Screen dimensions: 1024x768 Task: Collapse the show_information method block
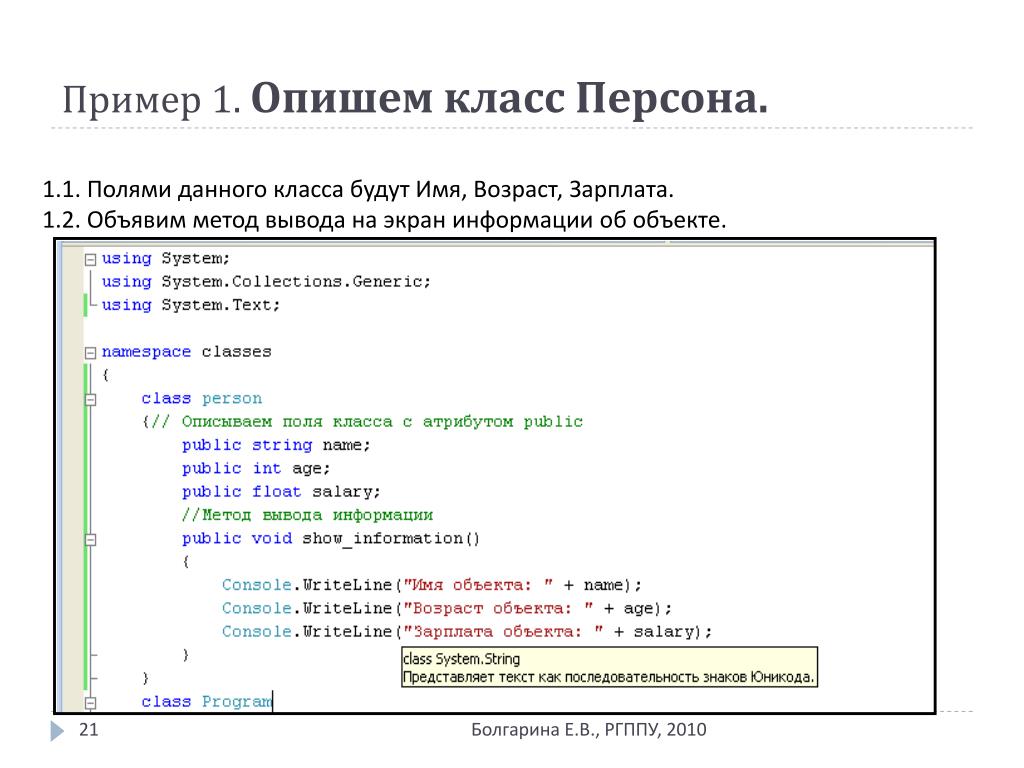point(90,539)
